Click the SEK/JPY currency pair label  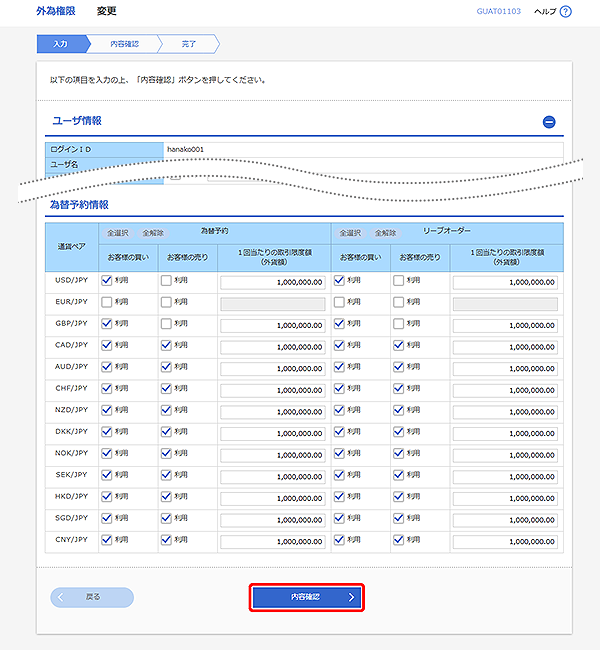coord(72,475)
